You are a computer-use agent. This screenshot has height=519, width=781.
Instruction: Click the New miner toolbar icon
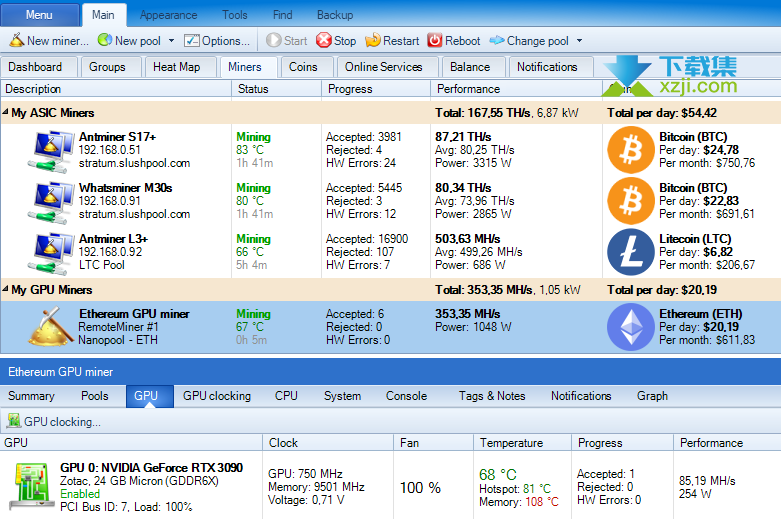coord(16,40)
